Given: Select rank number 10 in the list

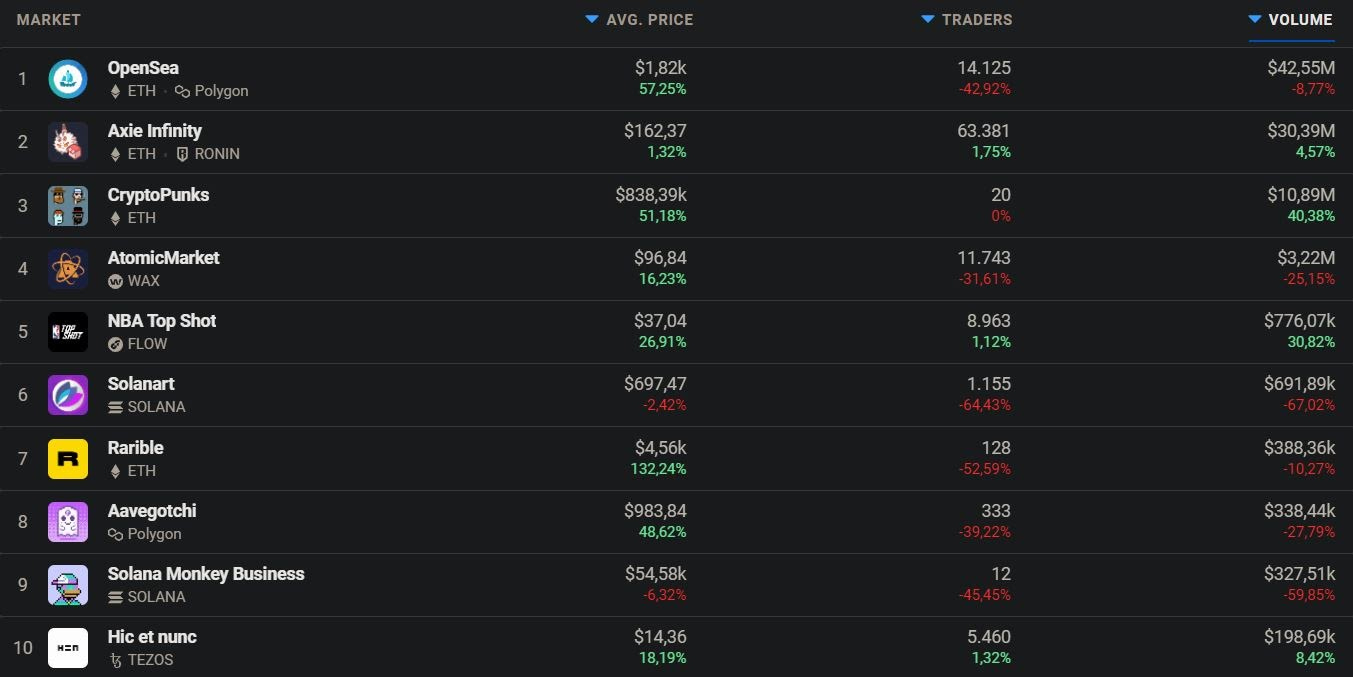Looking at the screenshot, I should coord(23,648).
